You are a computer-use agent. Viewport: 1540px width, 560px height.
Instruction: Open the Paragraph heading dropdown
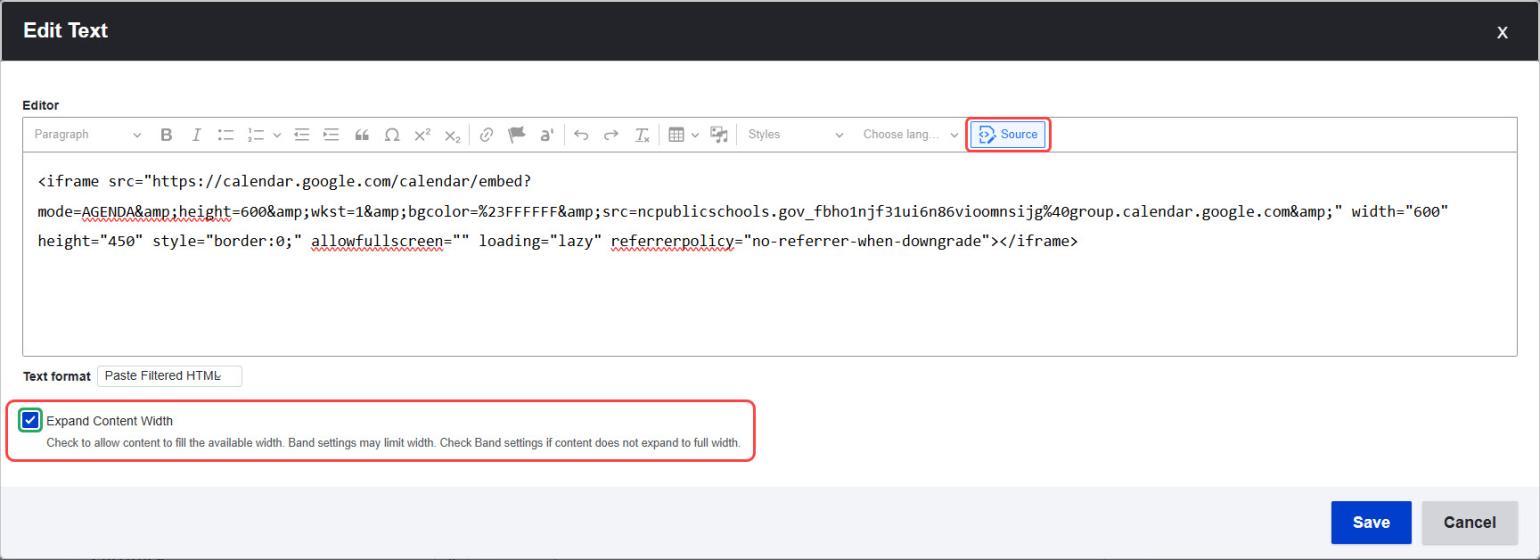(x=88, y=135)
